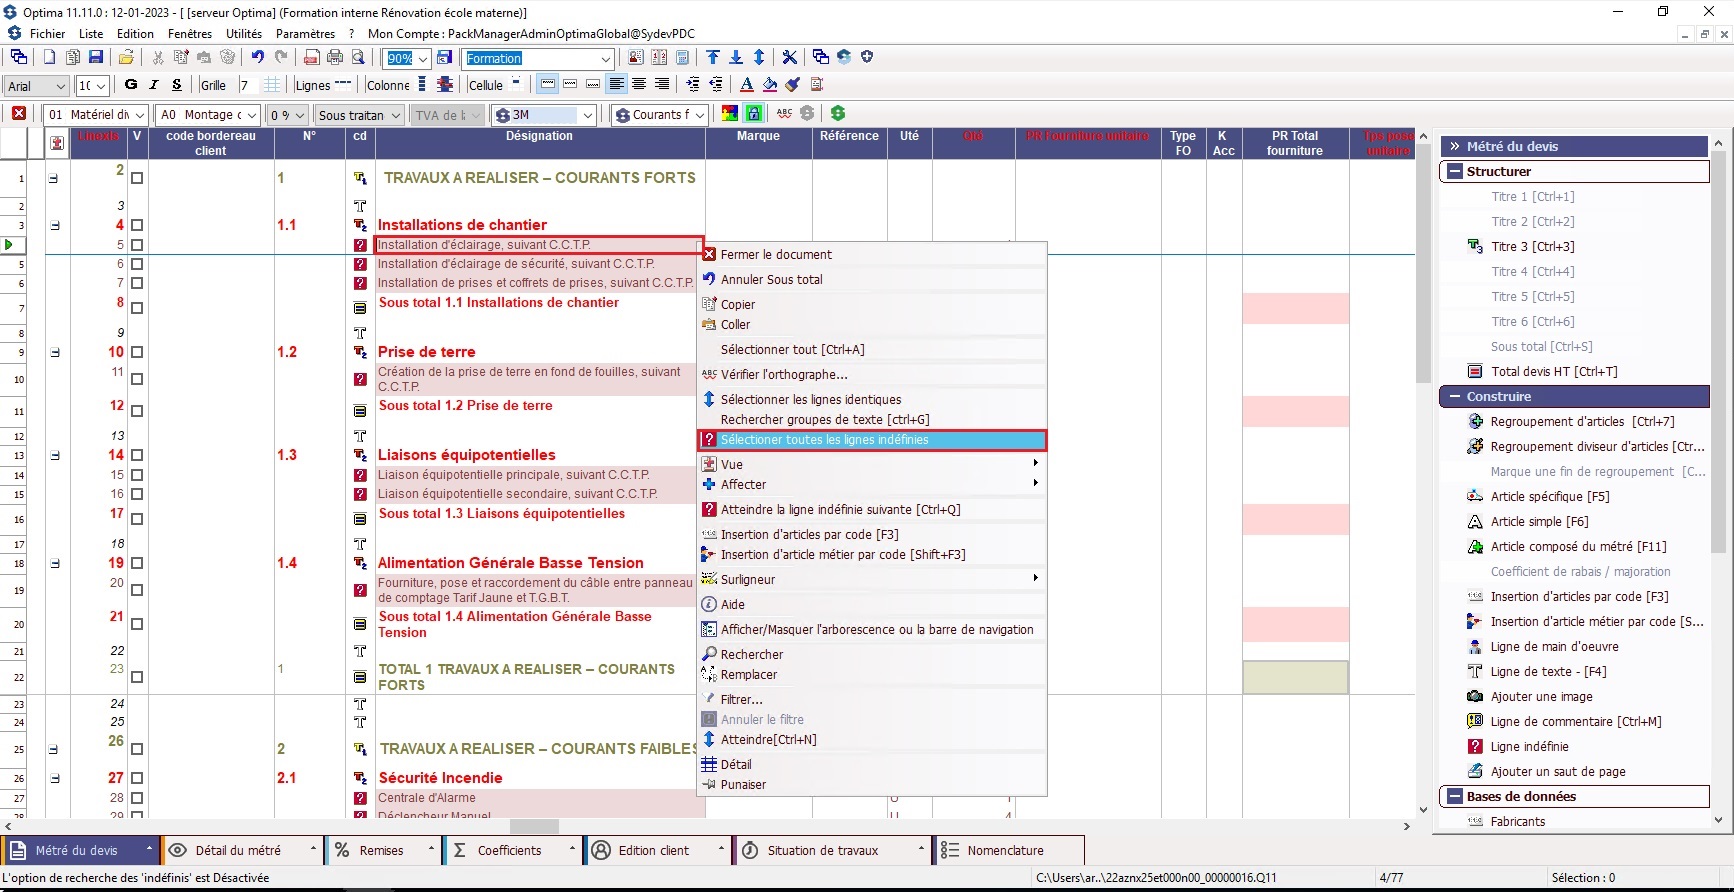Viewport: 1734px width, 892px height.
Task: Click the multicolor palette icon
Action: 730,114
